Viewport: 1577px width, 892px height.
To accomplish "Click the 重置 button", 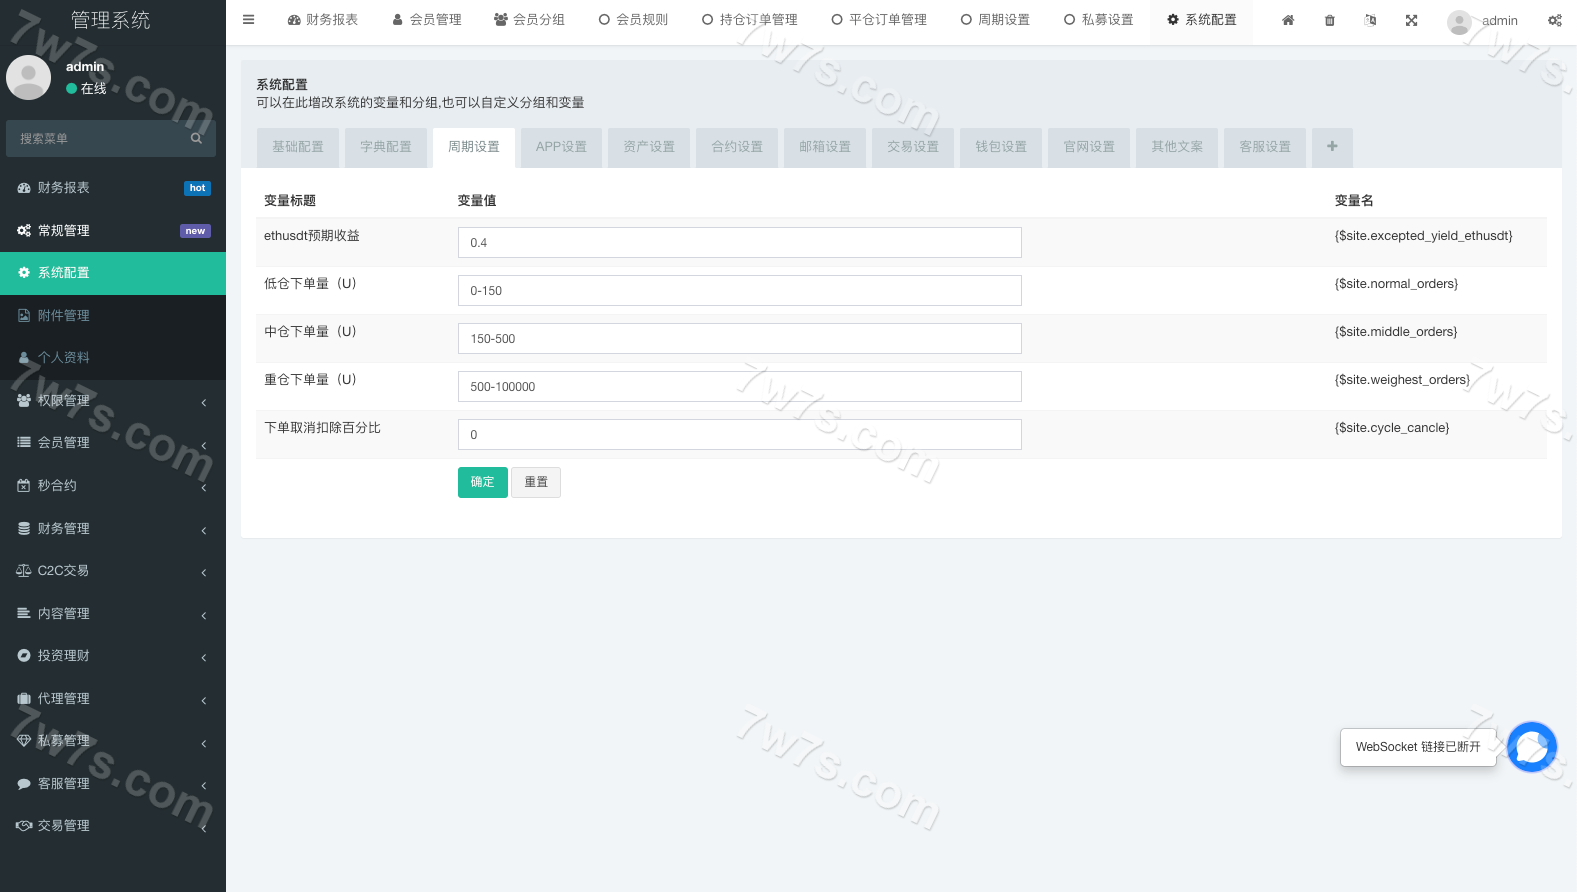I will [536, 482].
